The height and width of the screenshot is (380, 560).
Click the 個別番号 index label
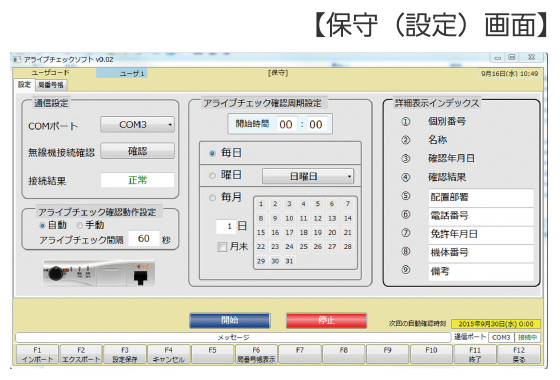coord(447,121)
